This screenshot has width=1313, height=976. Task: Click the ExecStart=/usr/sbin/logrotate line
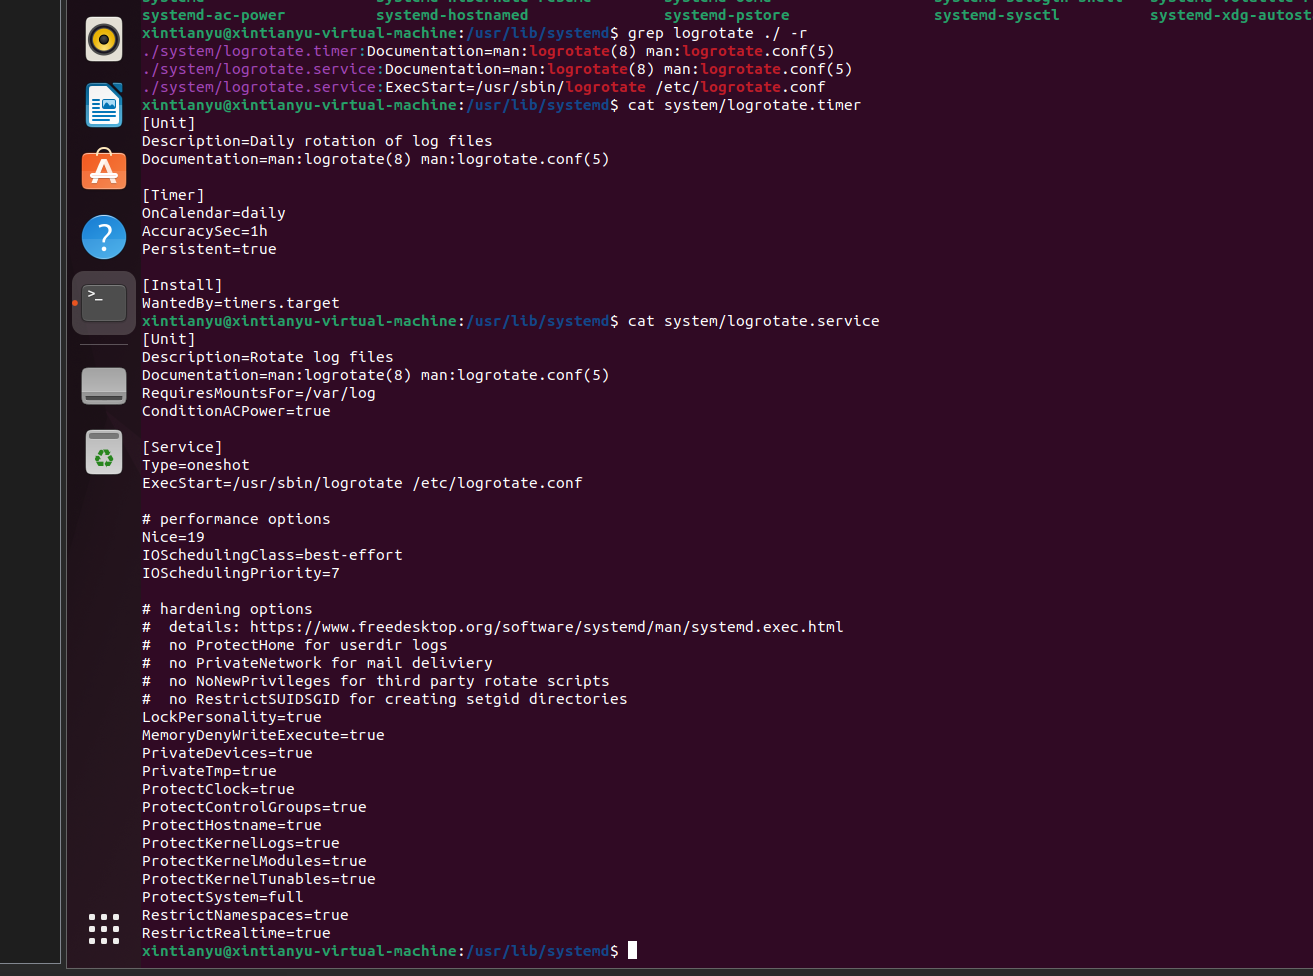(362, 482)
